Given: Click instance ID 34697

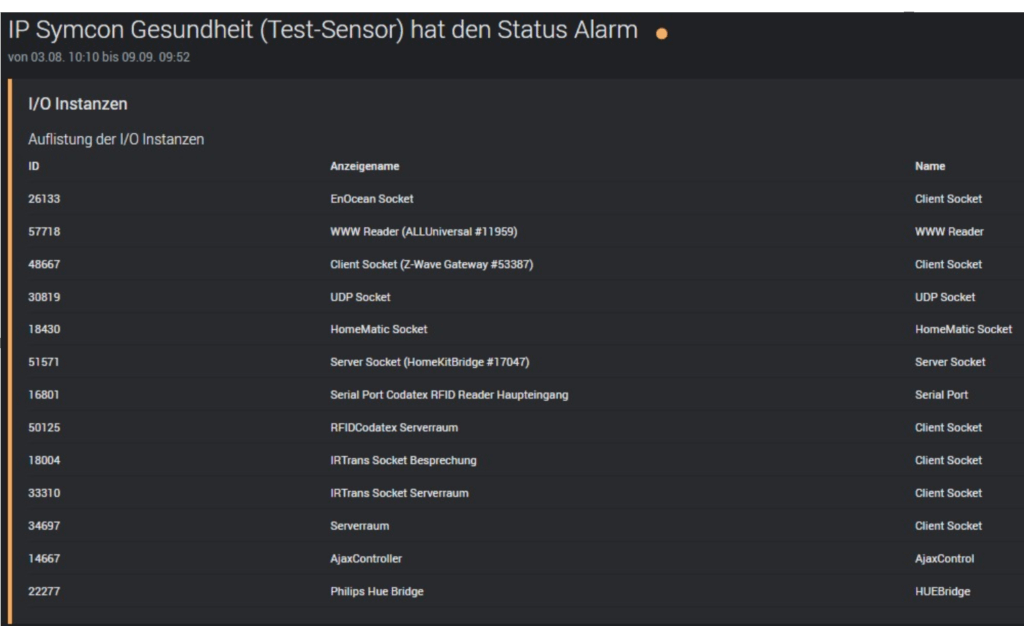Looking at the screenshot, I should [44, 526].
